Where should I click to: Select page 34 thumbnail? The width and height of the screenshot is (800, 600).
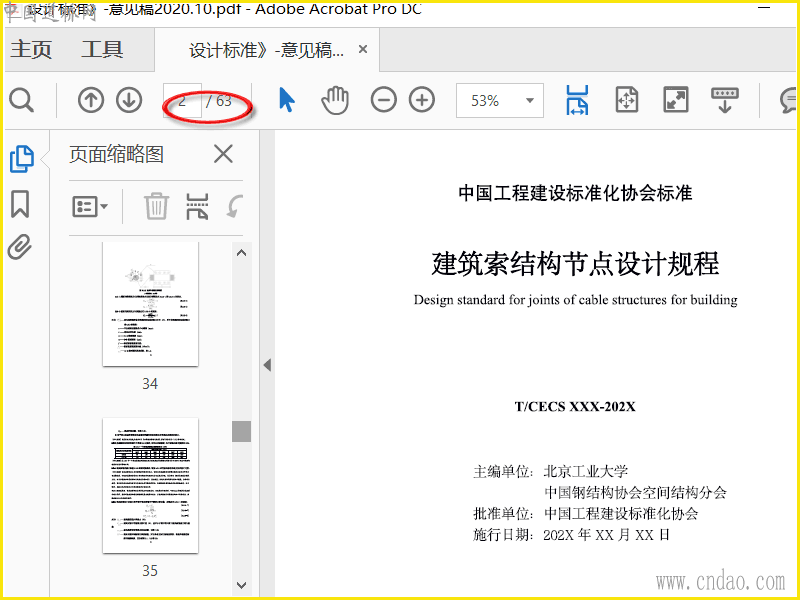(151, 304)
